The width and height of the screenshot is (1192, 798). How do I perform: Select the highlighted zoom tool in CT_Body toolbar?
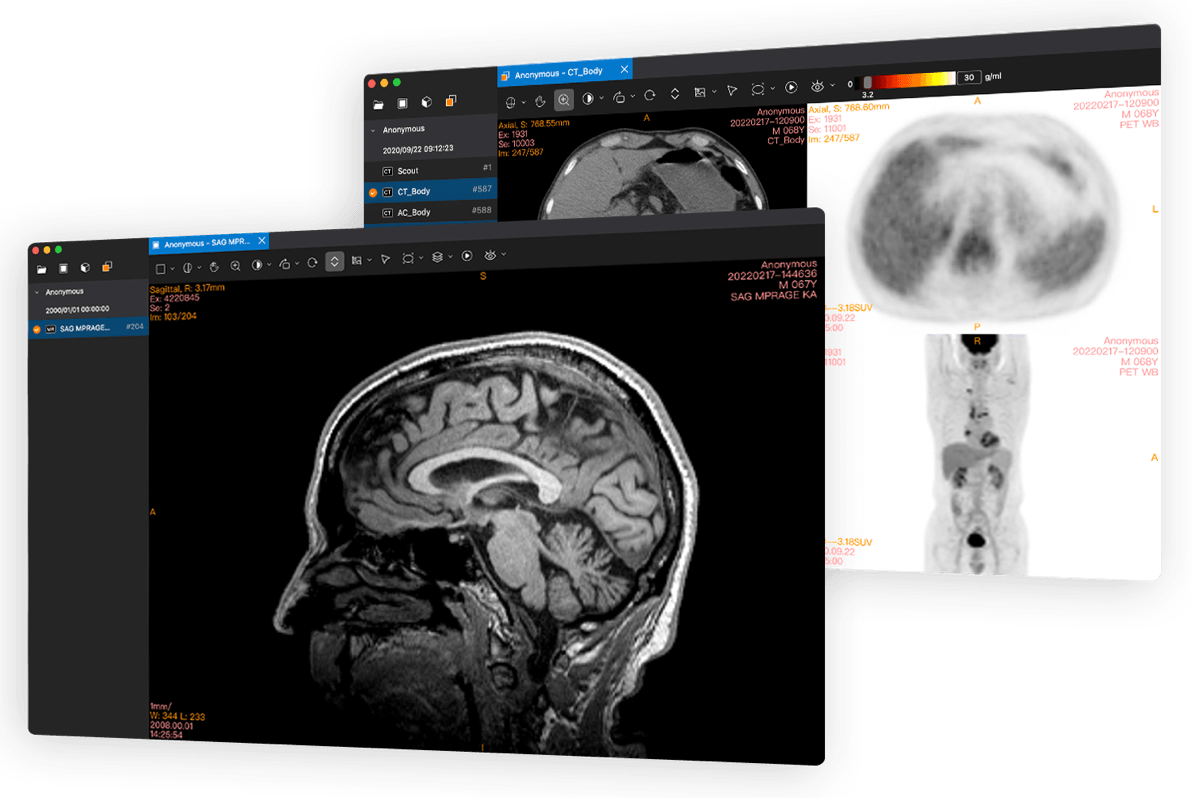pyautogui.click(x=563, y=100)
